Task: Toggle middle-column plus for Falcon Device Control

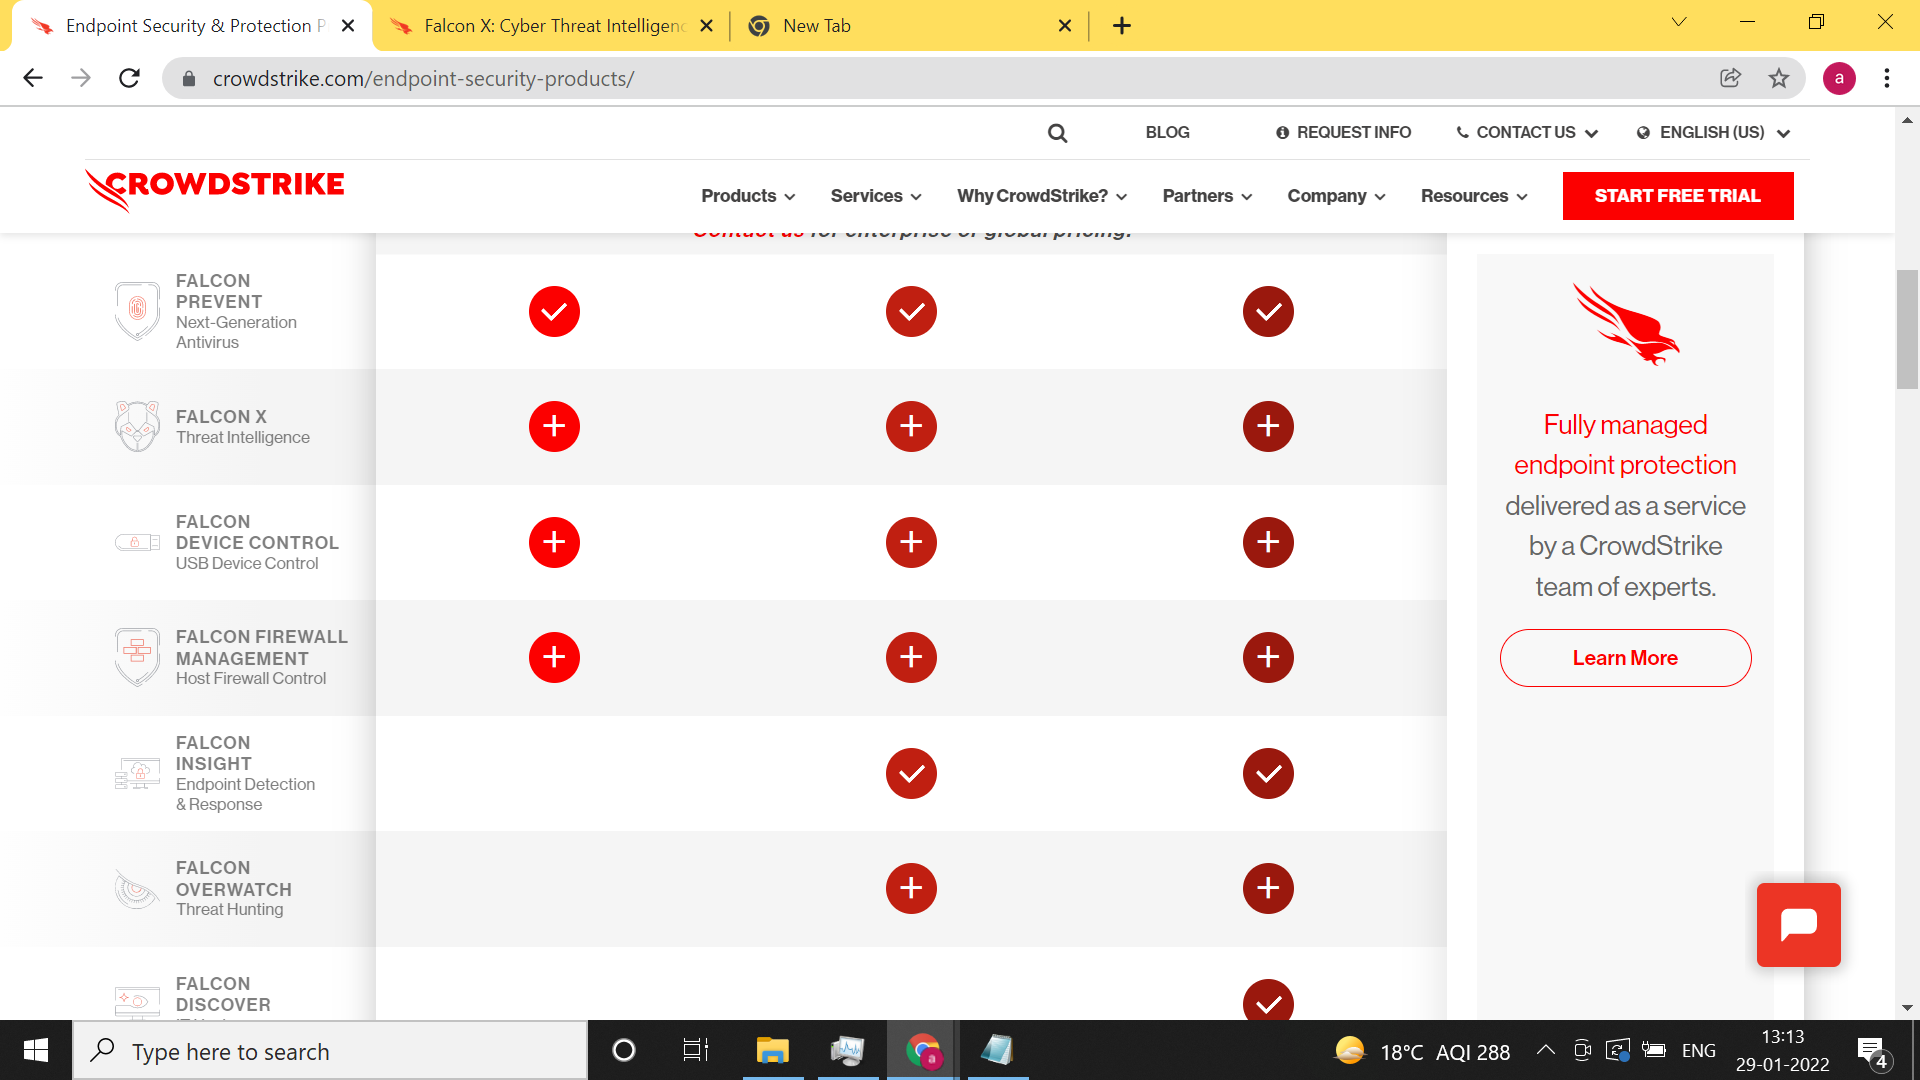Action: pyautogui.click(x=911, y=542)
